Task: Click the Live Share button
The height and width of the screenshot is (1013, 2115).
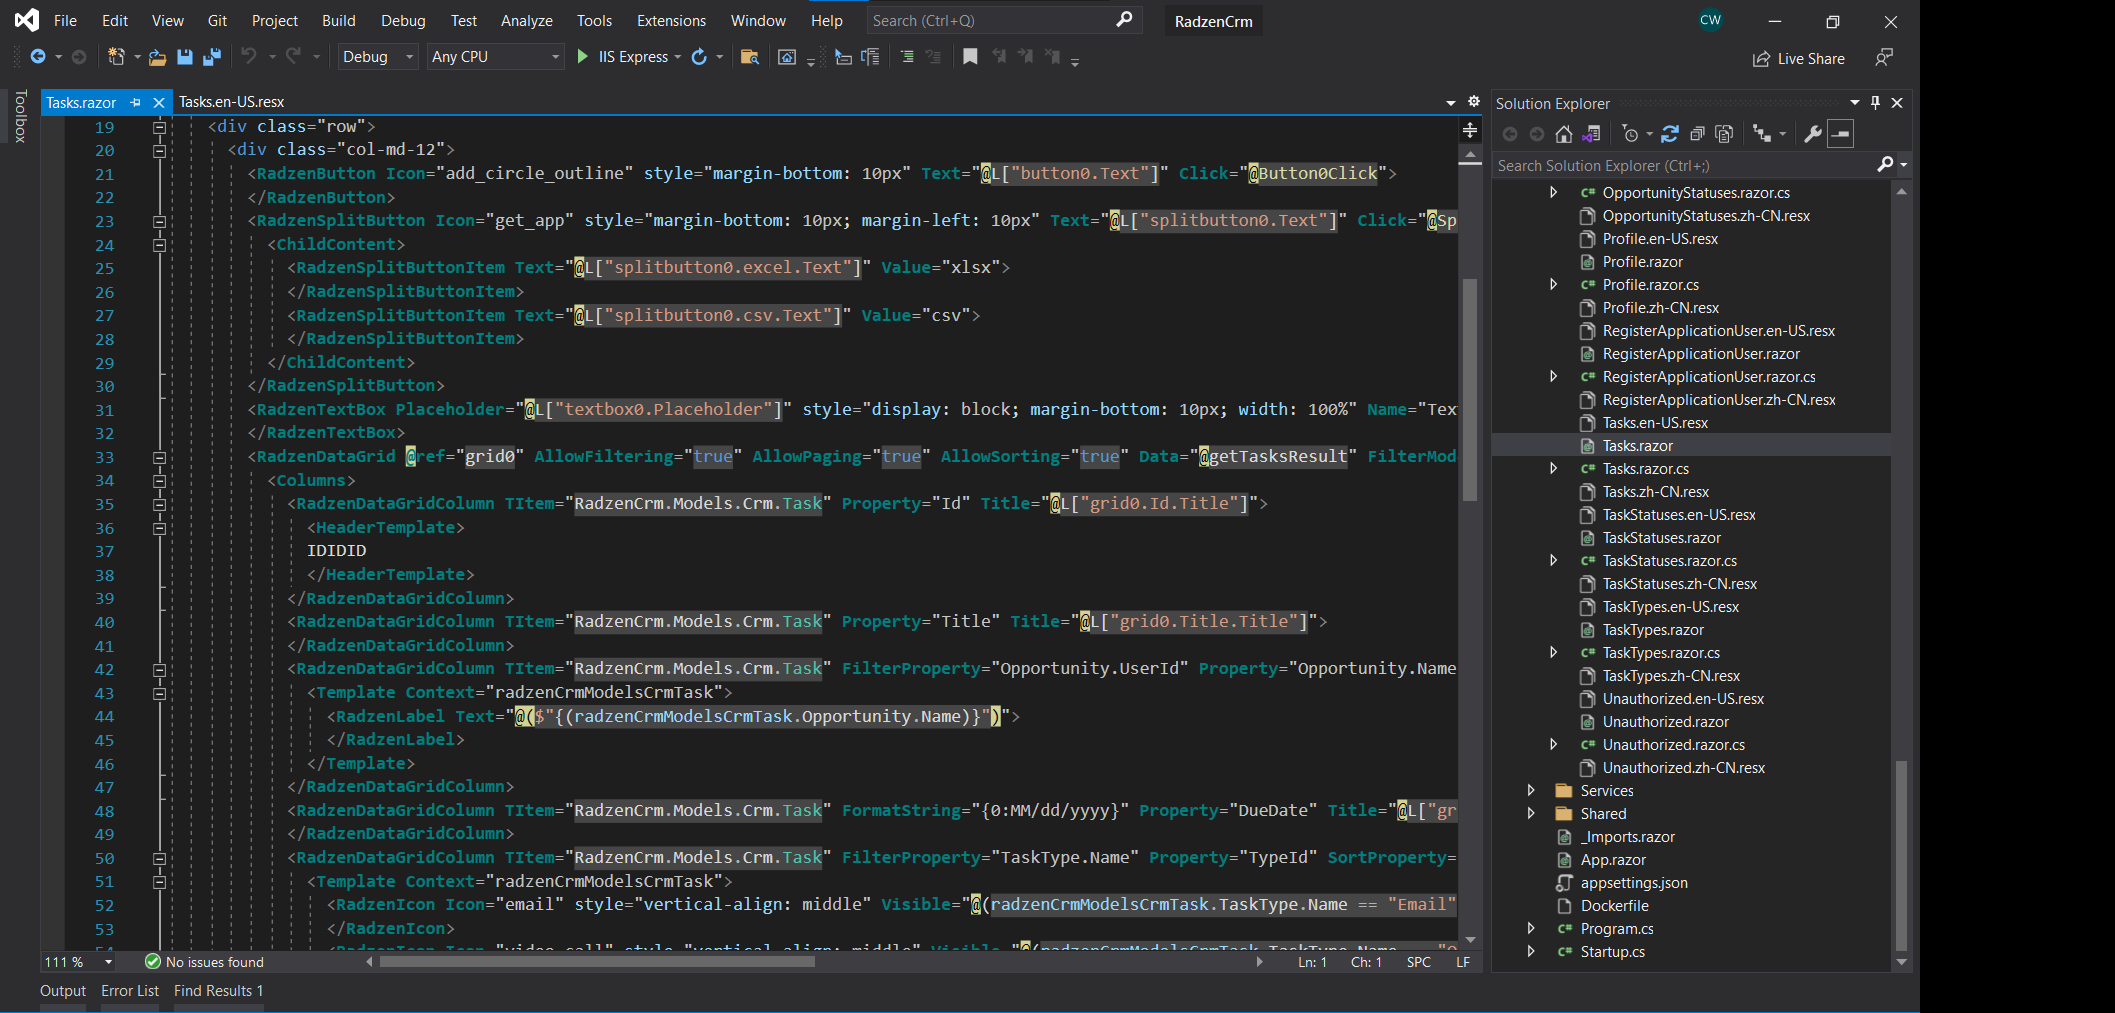Action: (x=1798, y=58)
